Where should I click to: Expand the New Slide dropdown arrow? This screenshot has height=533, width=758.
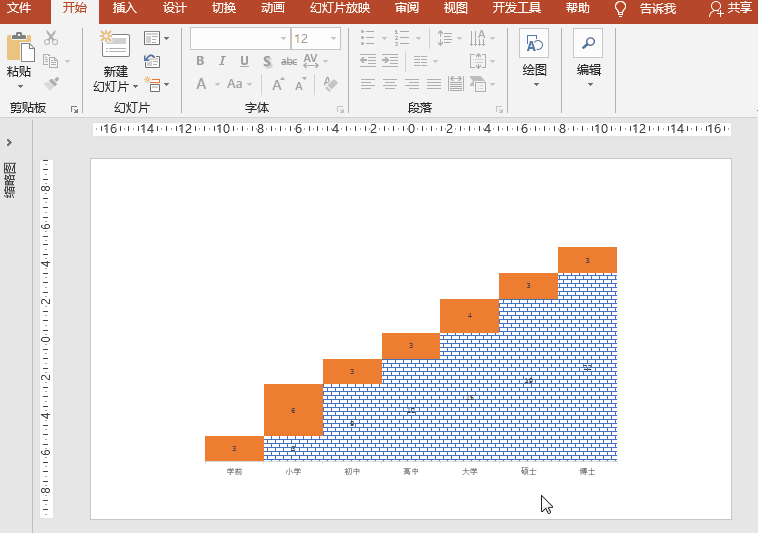(x=135, y=86)
